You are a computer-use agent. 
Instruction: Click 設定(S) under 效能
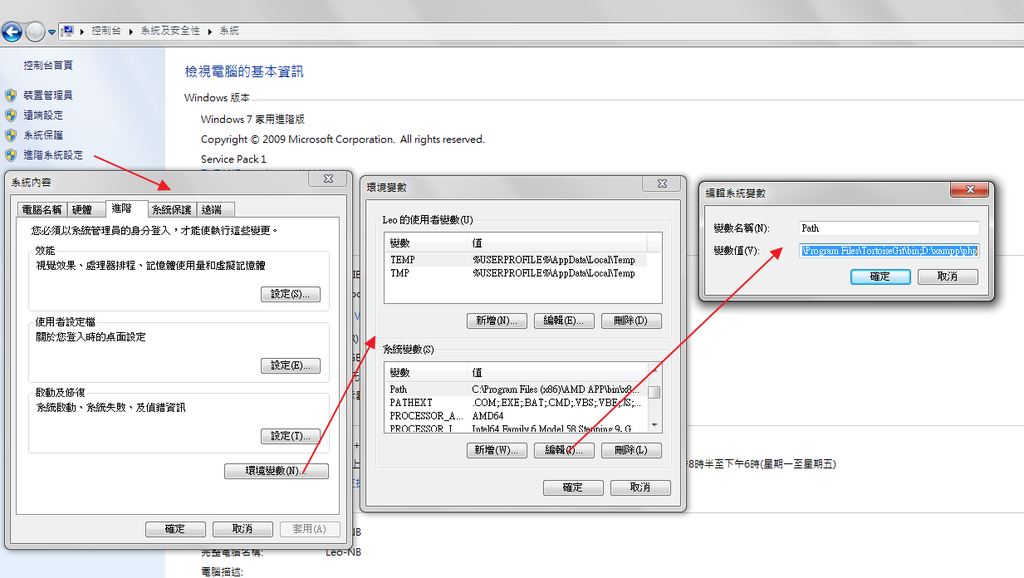[291, 294]
